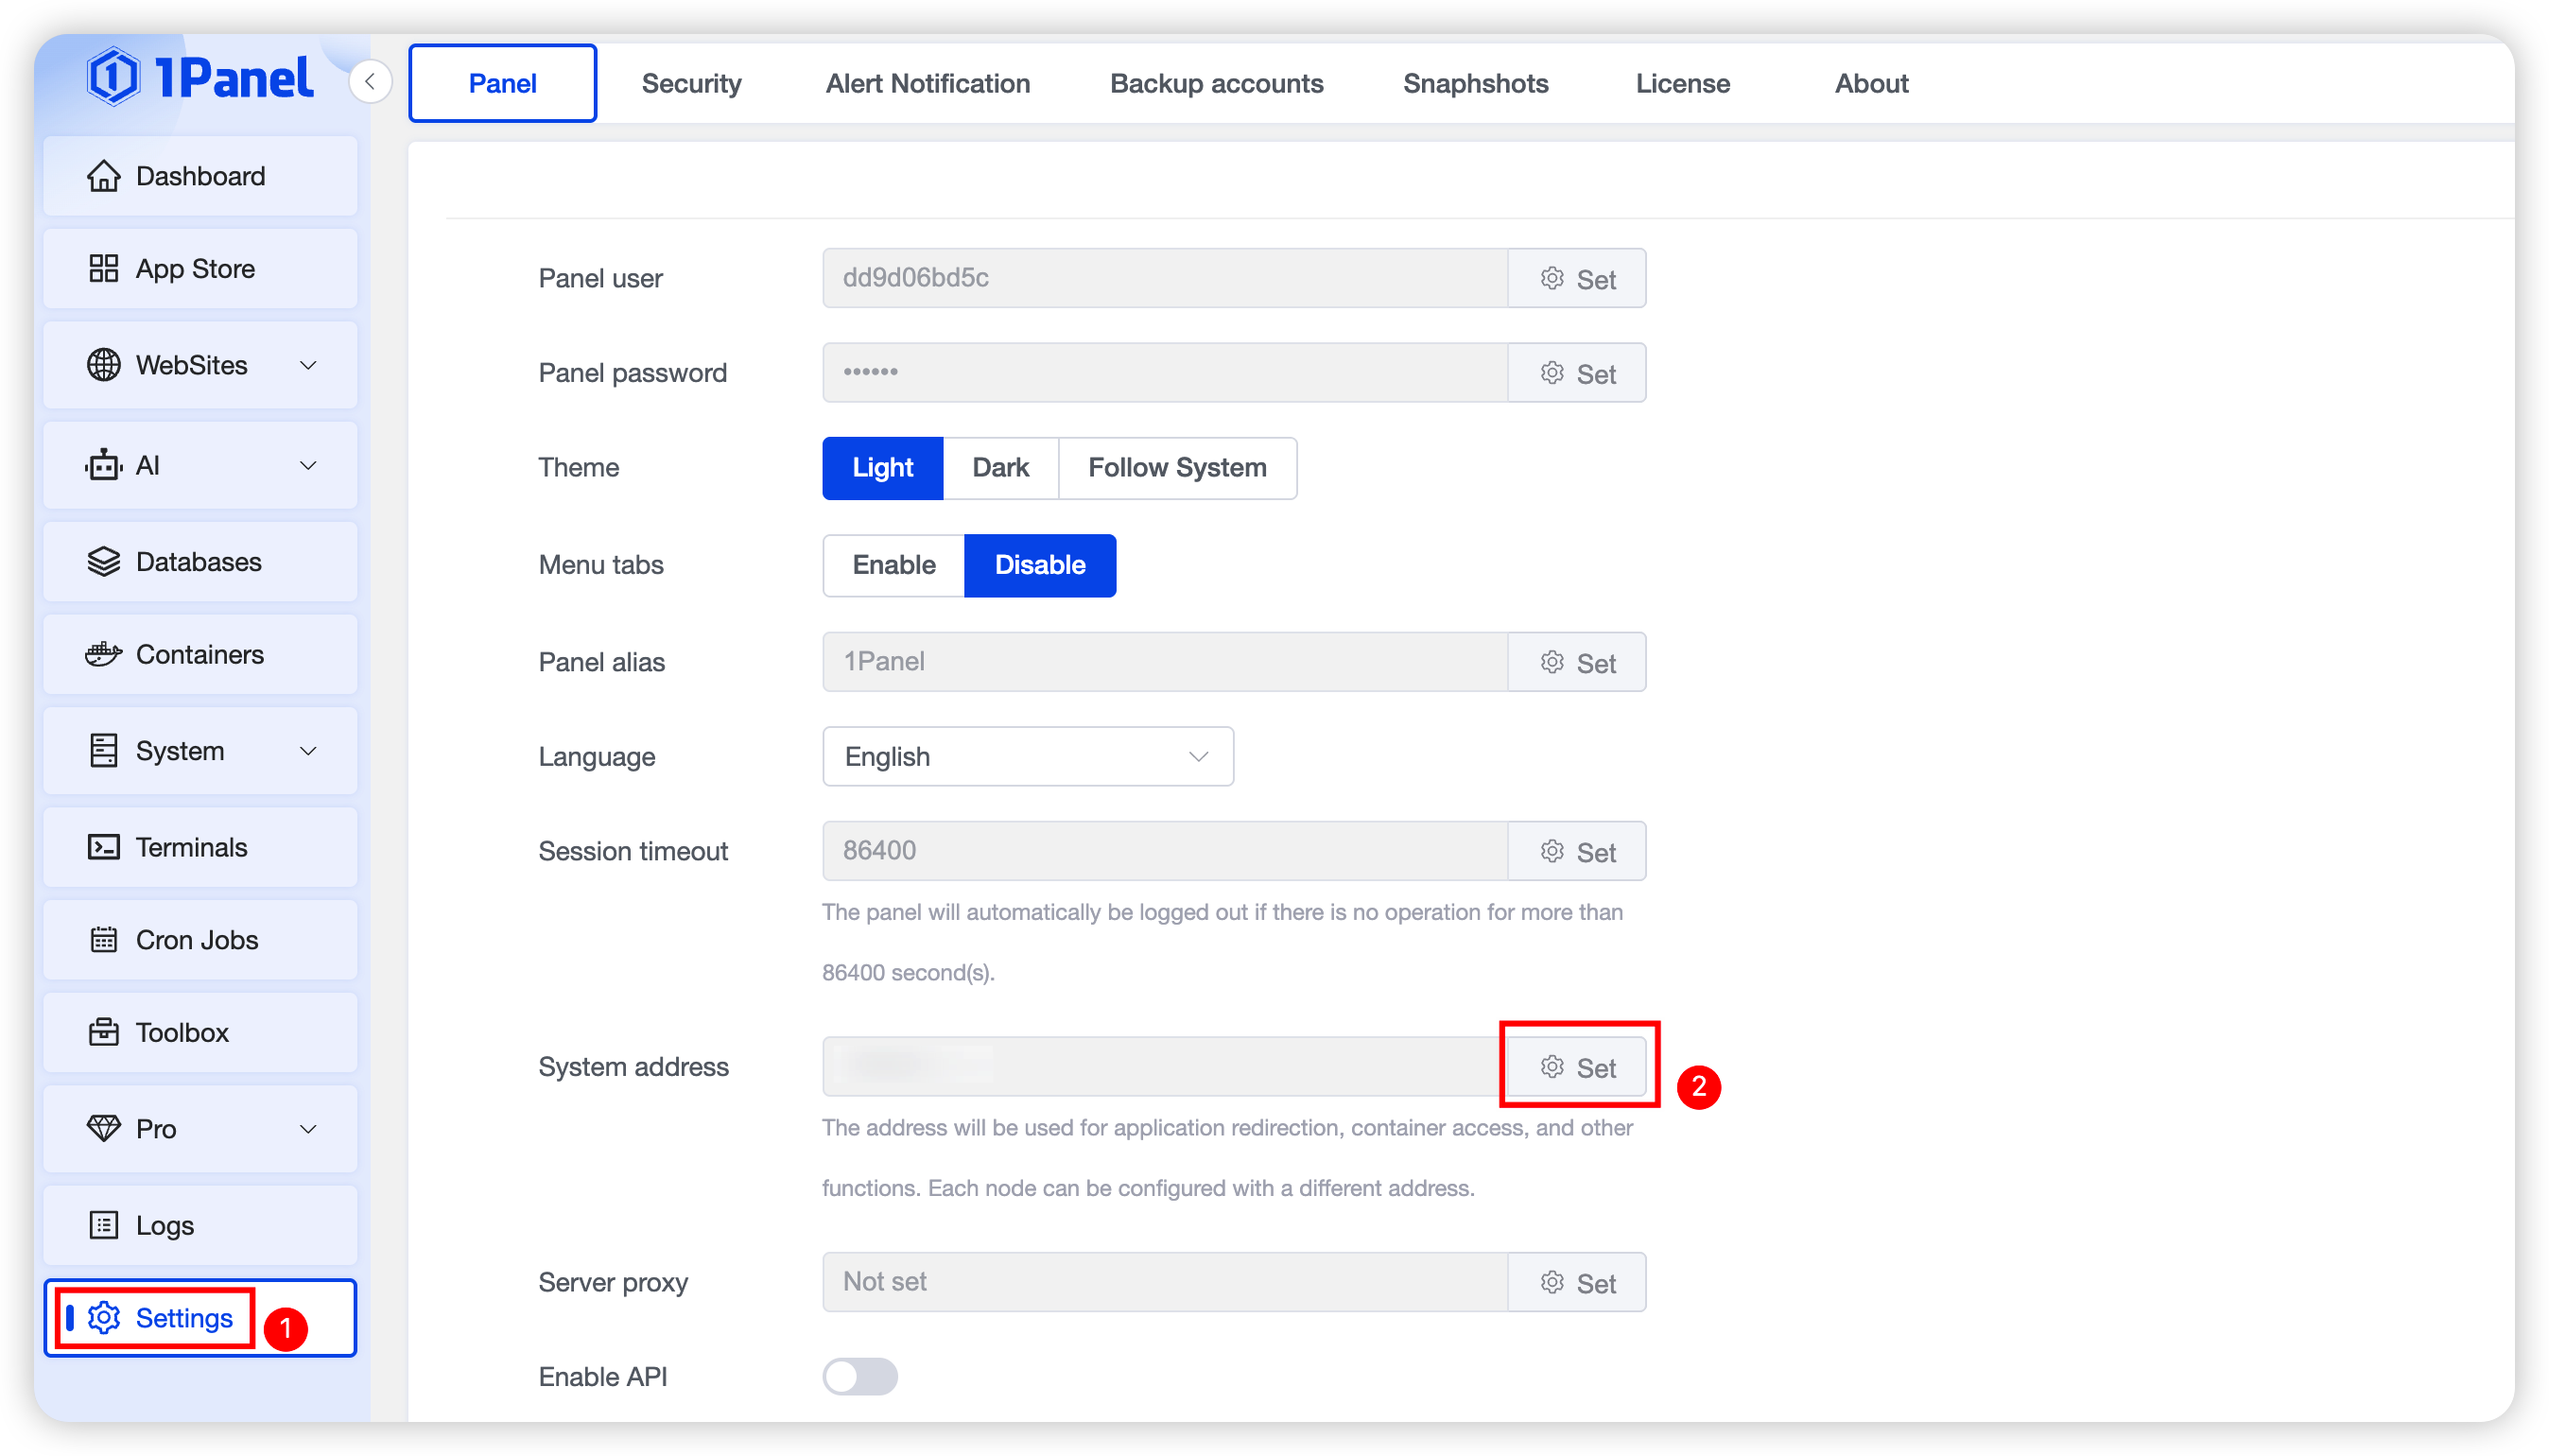
Task: Click Set button for Panel password
Action: click(x=1576, y=373)
